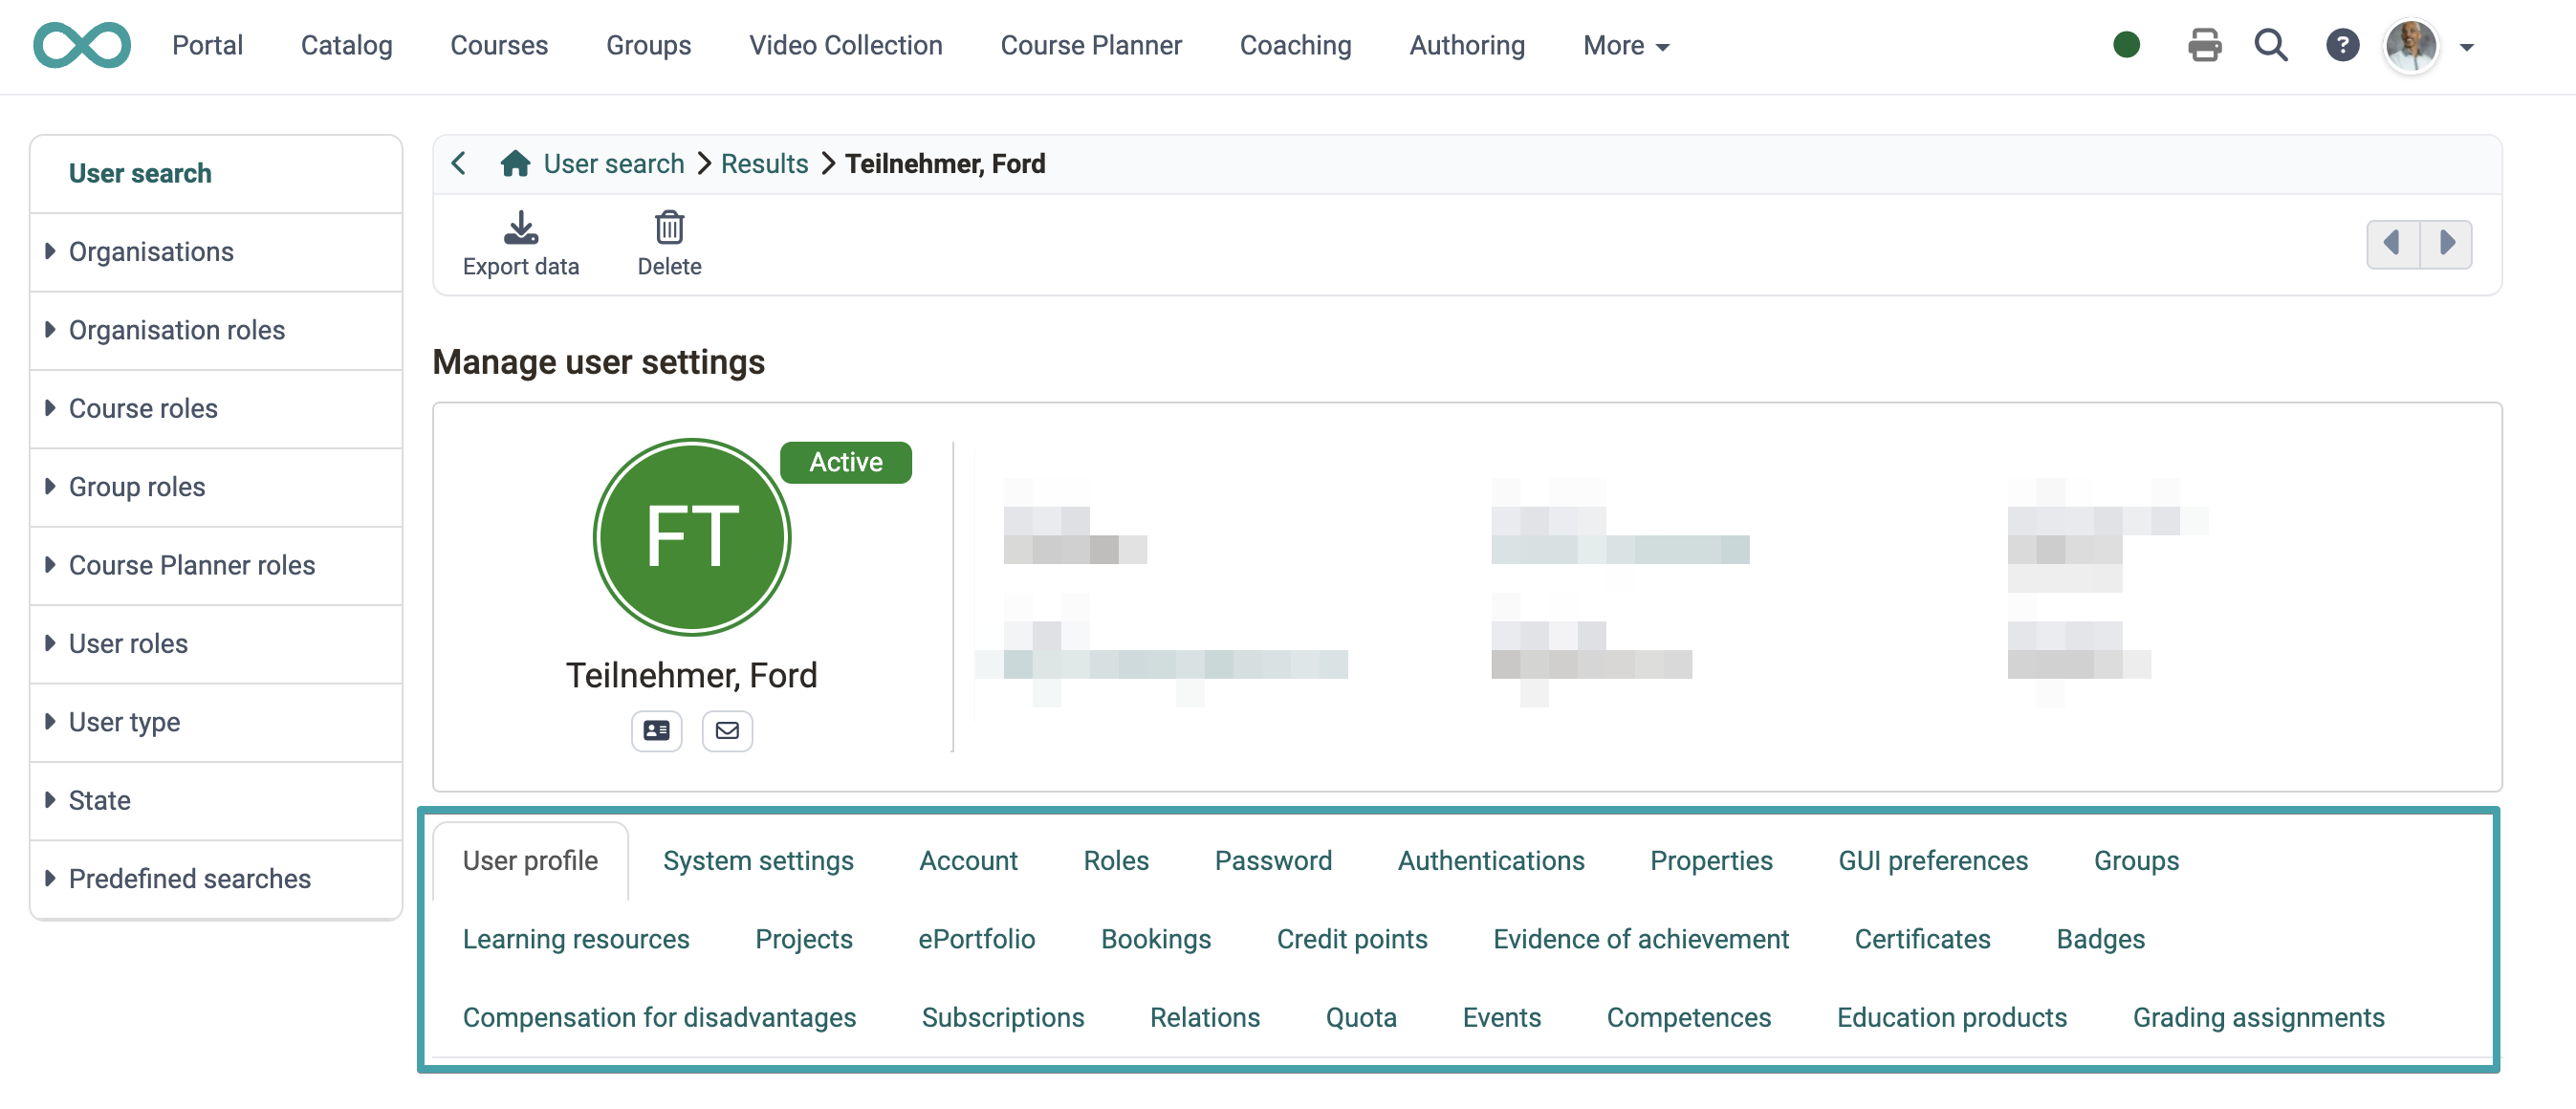Open the Quota tab

coord(1361,1017)
